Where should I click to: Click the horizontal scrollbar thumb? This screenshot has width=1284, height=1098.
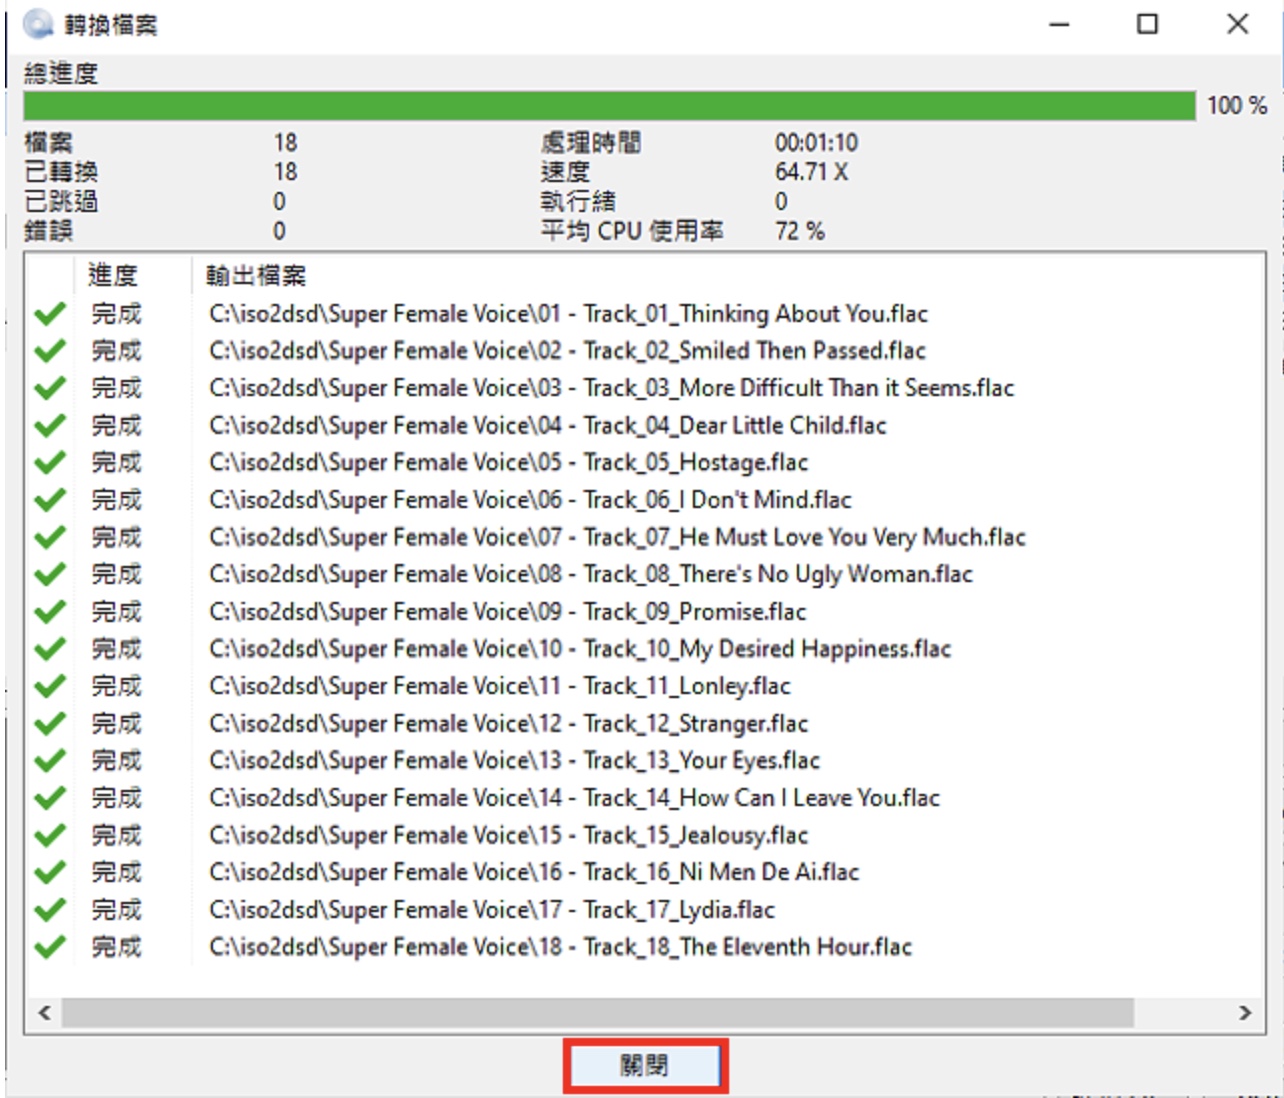(597, 1013)
